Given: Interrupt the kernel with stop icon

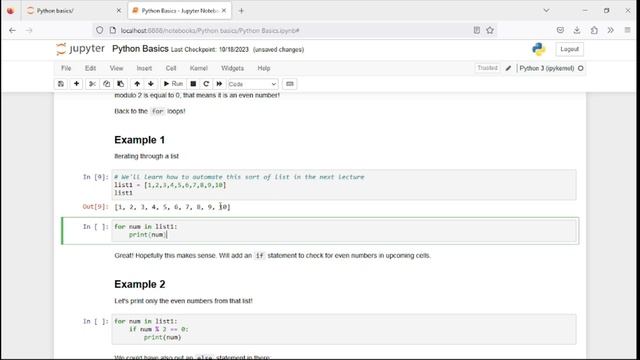Looking at the screenshot, I should click(193, 84).
